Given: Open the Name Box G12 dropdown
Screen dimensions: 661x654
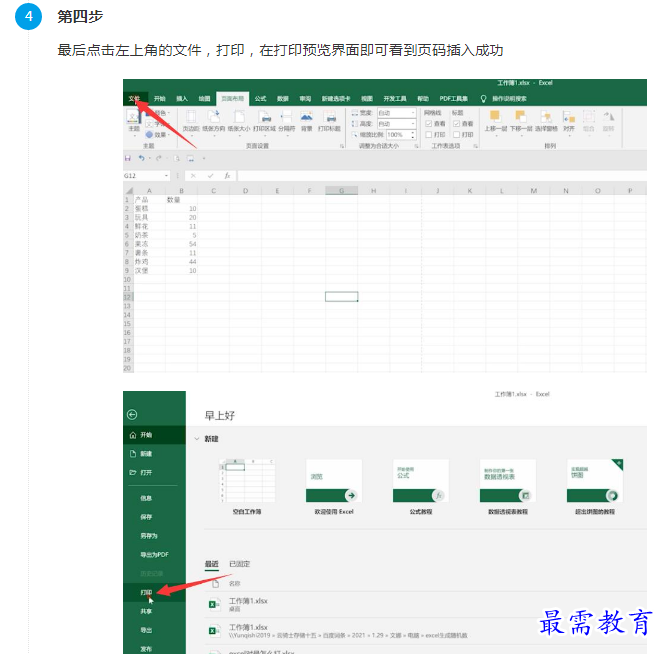Looking at the screenshot, I should [x=167, y=175].
